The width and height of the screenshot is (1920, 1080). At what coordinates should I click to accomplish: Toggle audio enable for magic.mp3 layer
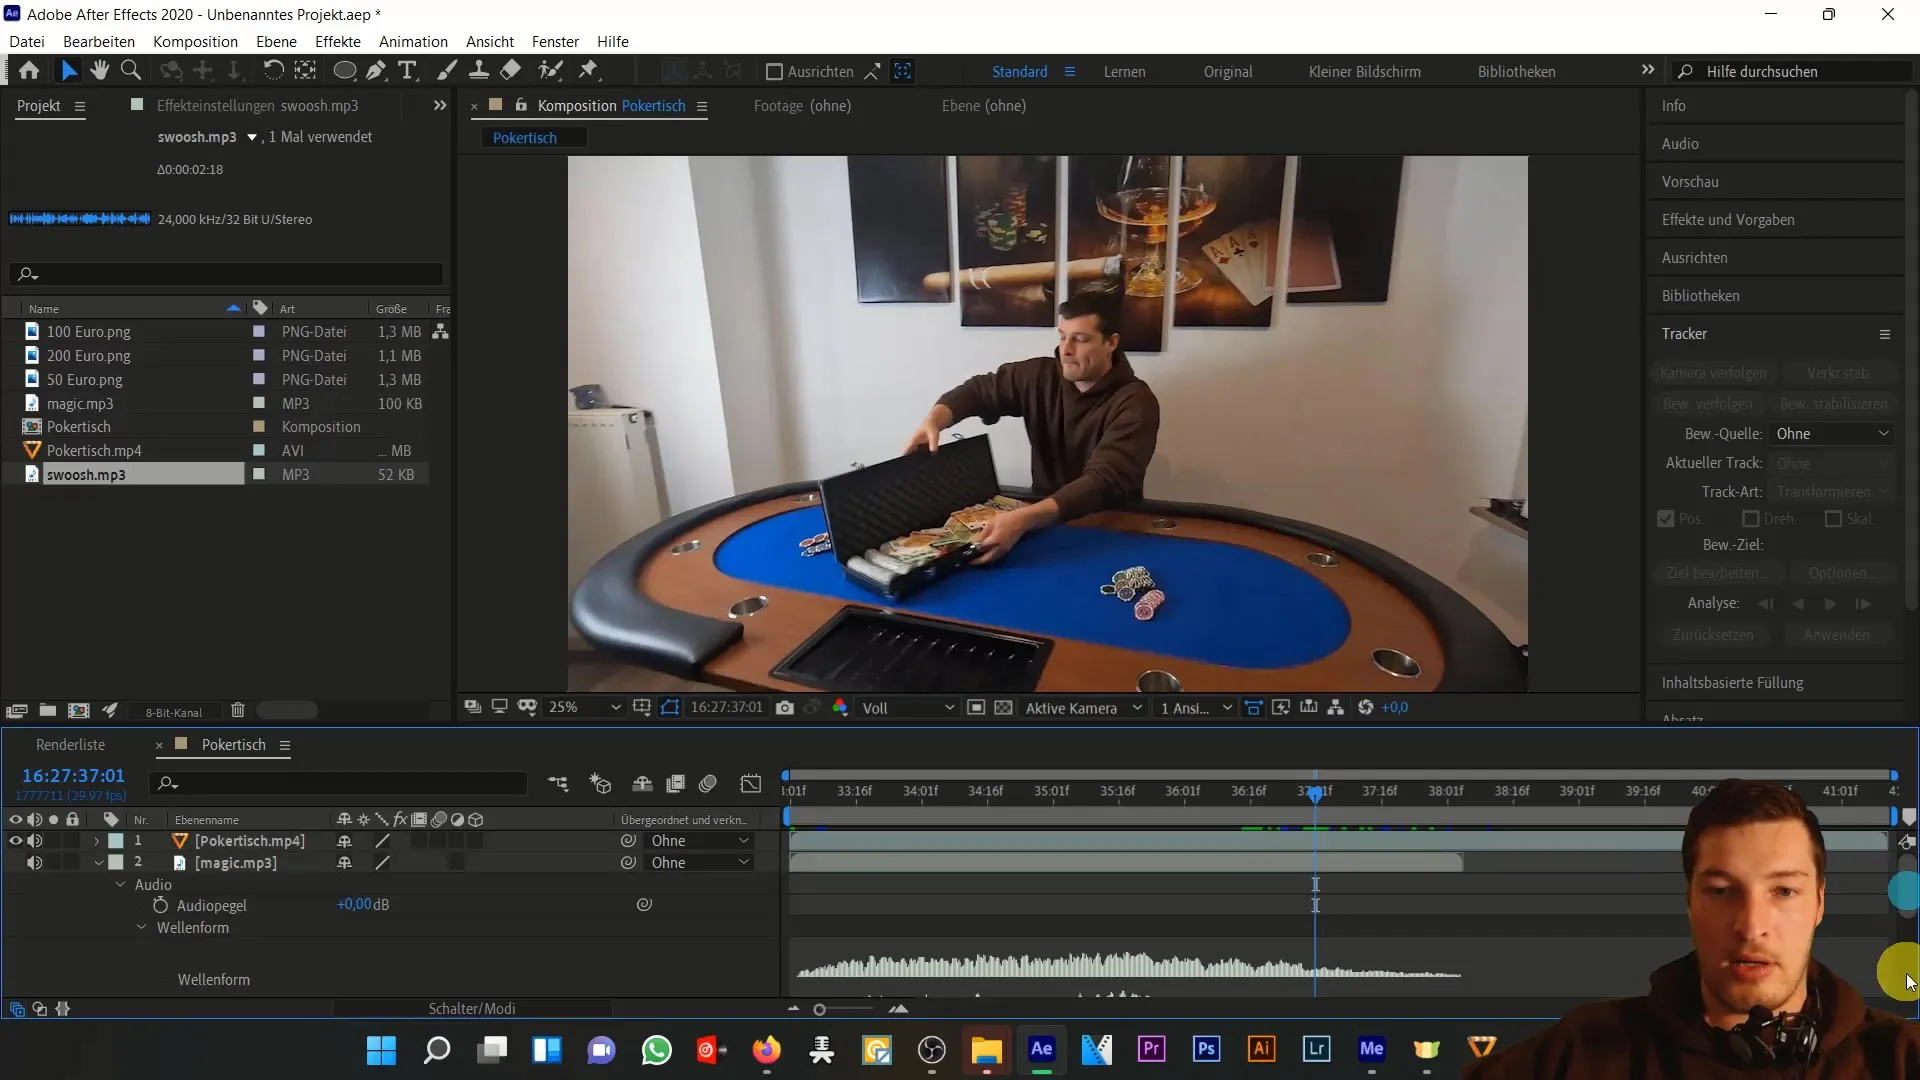(34, 862)
